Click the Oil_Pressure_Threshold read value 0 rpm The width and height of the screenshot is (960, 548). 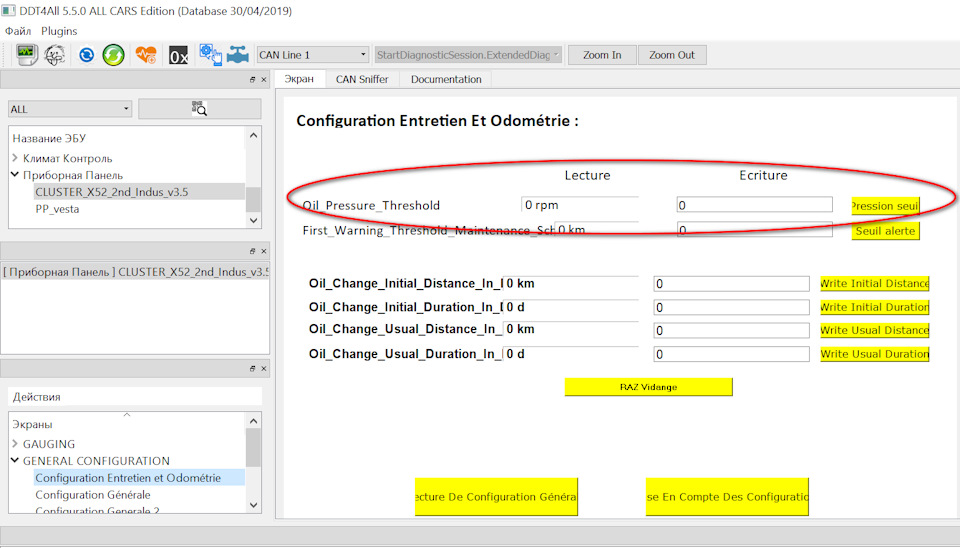coord(580,205)
